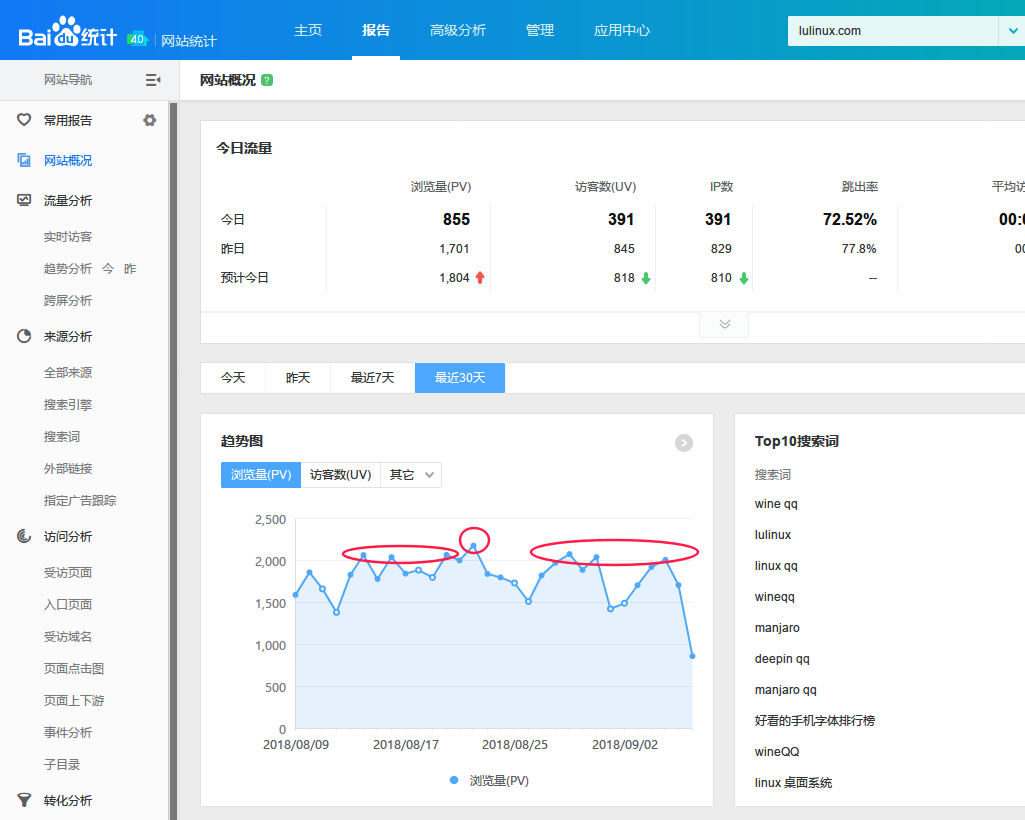Click the last data point on trend chart
1025x820 pixels.
point(692,656)
